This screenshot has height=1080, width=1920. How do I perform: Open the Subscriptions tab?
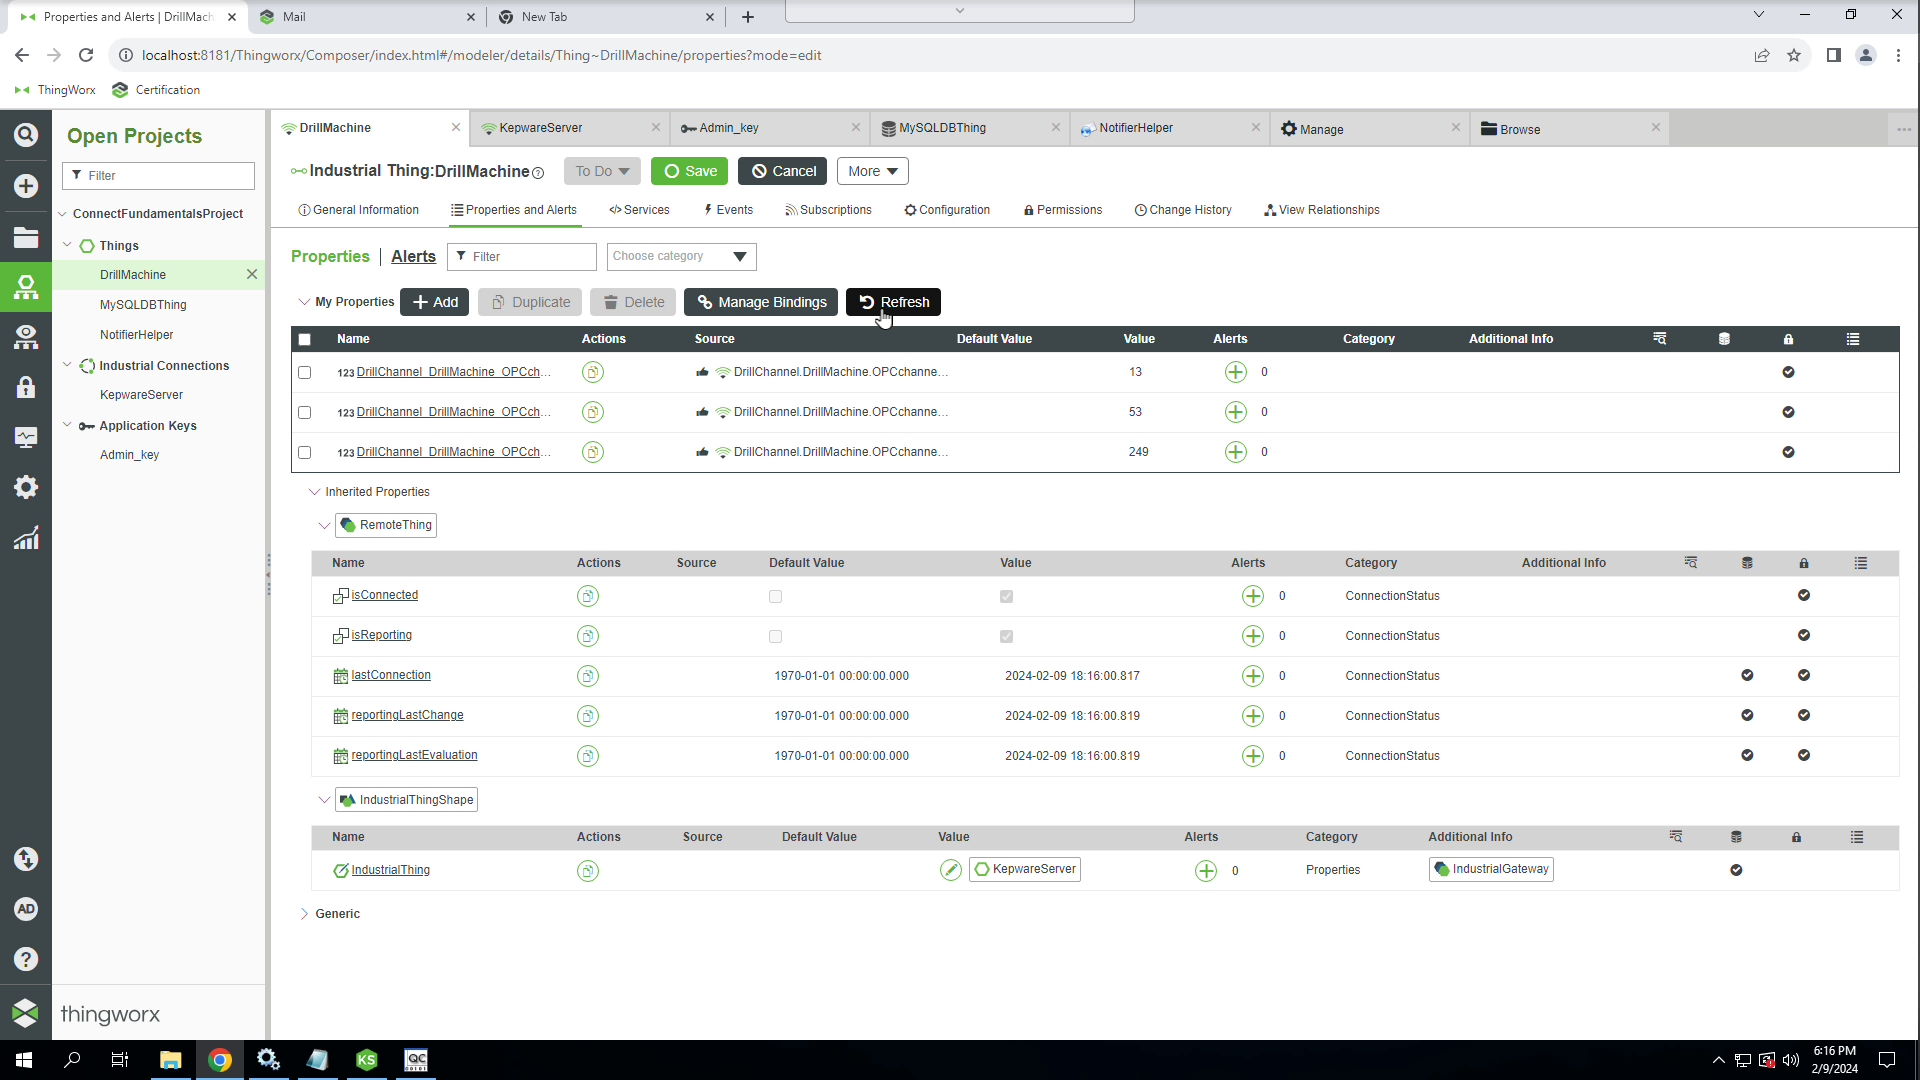[x=828, y=210]
